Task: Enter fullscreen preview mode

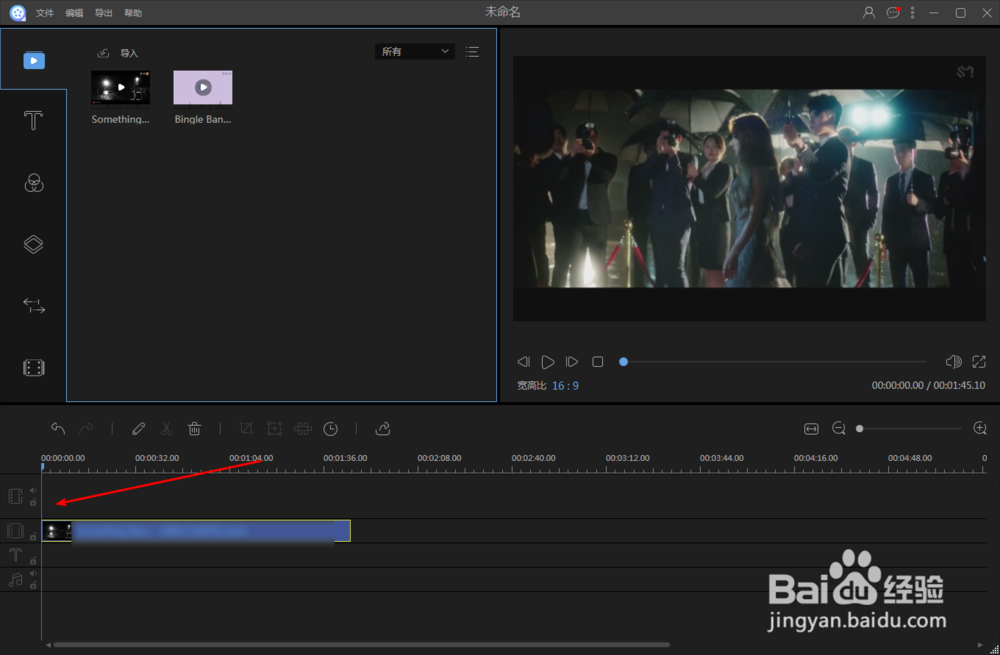Action: pos(979,362)
